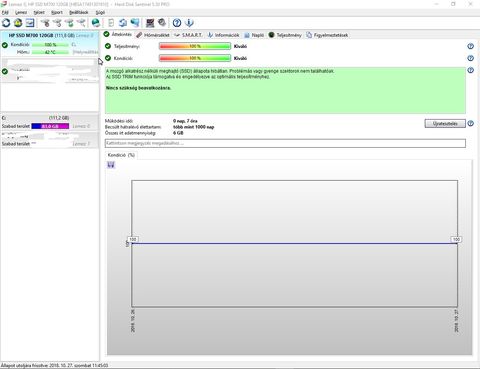This screenshot has height=369, width=480.
Task: Click green check icon next to main Kondíció bar
Action: point(108,58)
